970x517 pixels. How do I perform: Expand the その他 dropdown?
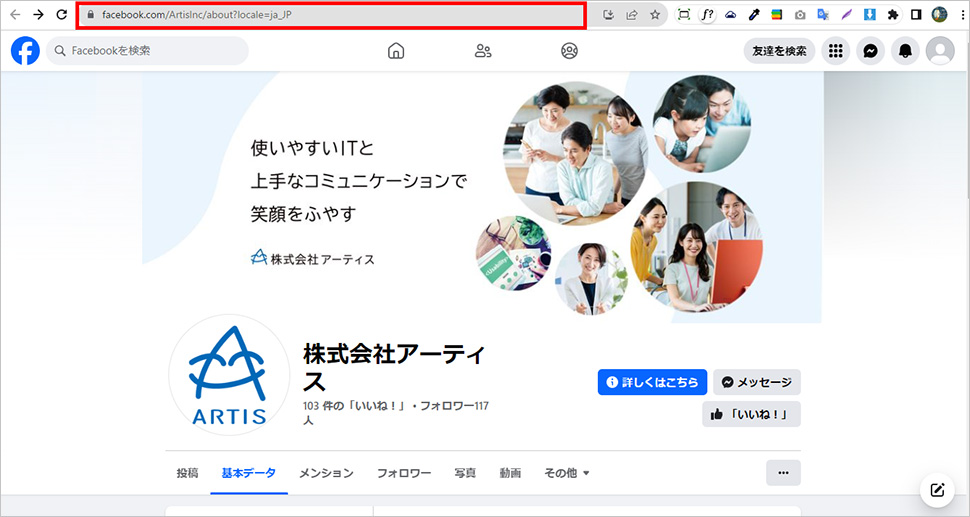567,473
